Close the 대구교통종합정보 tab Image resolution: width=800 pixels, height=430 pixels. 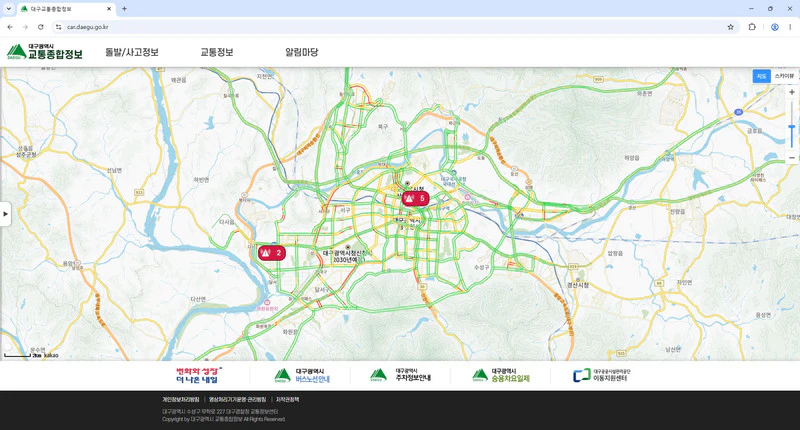tap(109, 9)
